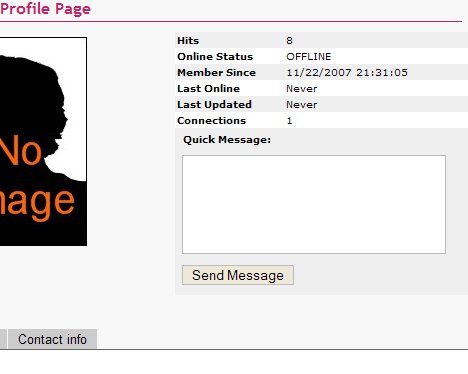Click the Member Since label
468x374 pixels.
(217, 73)
